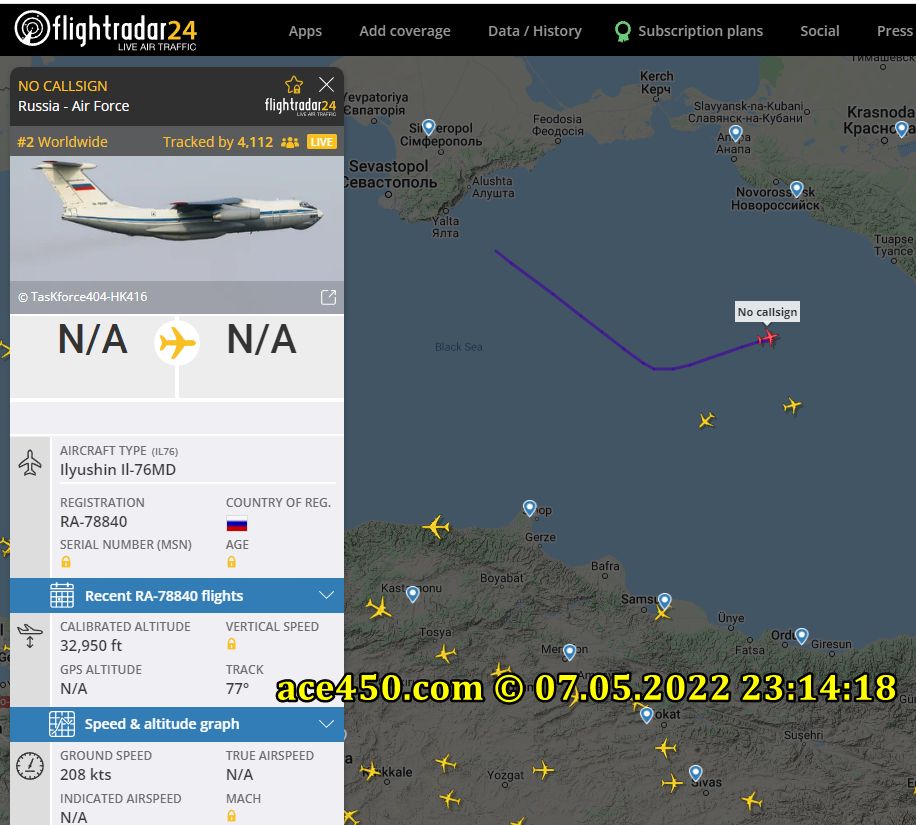This screenshot has width=916, height=825.
Task: Click the locked serial number padlock icon
Action: pos(66,562)
